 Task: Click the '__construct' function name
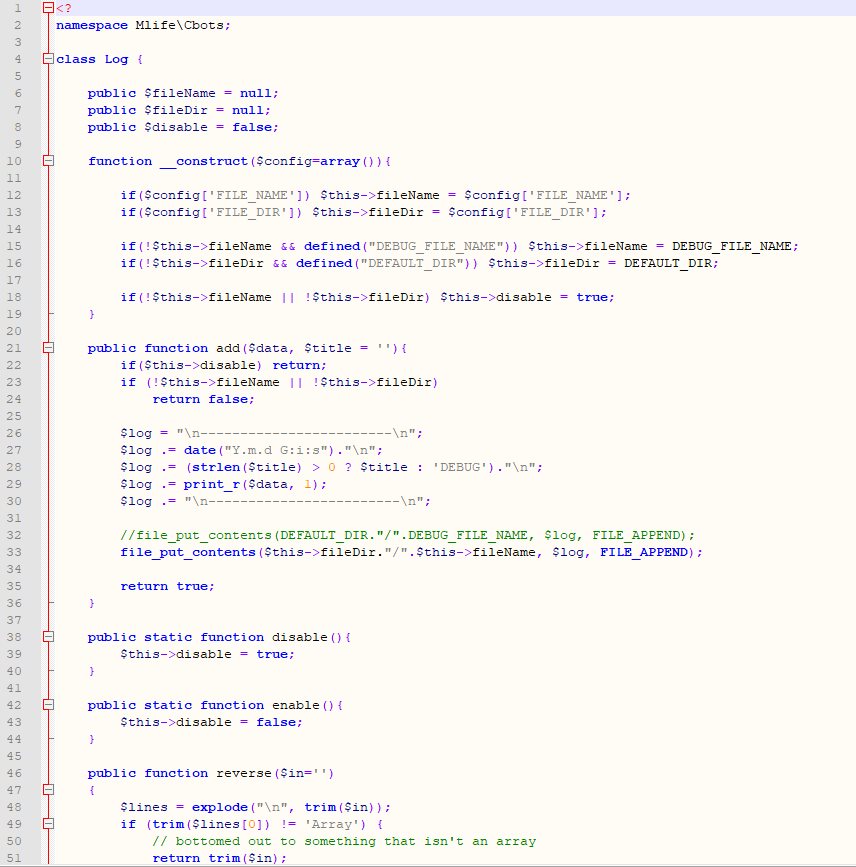(203, 161)
